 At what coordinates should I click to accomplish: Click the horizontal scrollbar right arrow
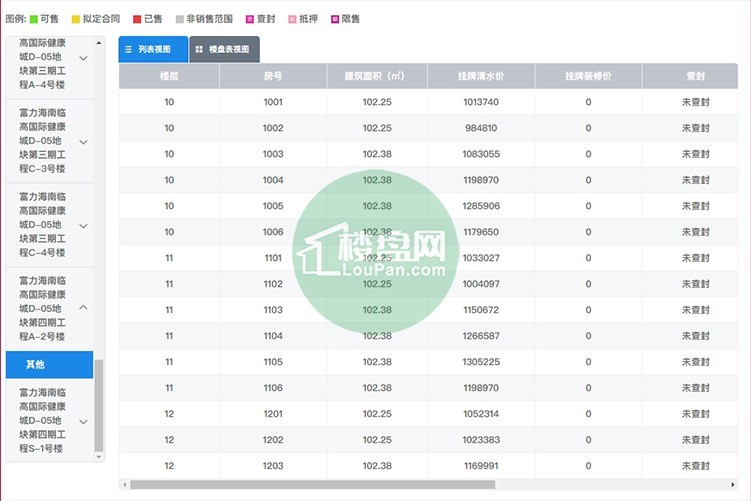(732, 485)
